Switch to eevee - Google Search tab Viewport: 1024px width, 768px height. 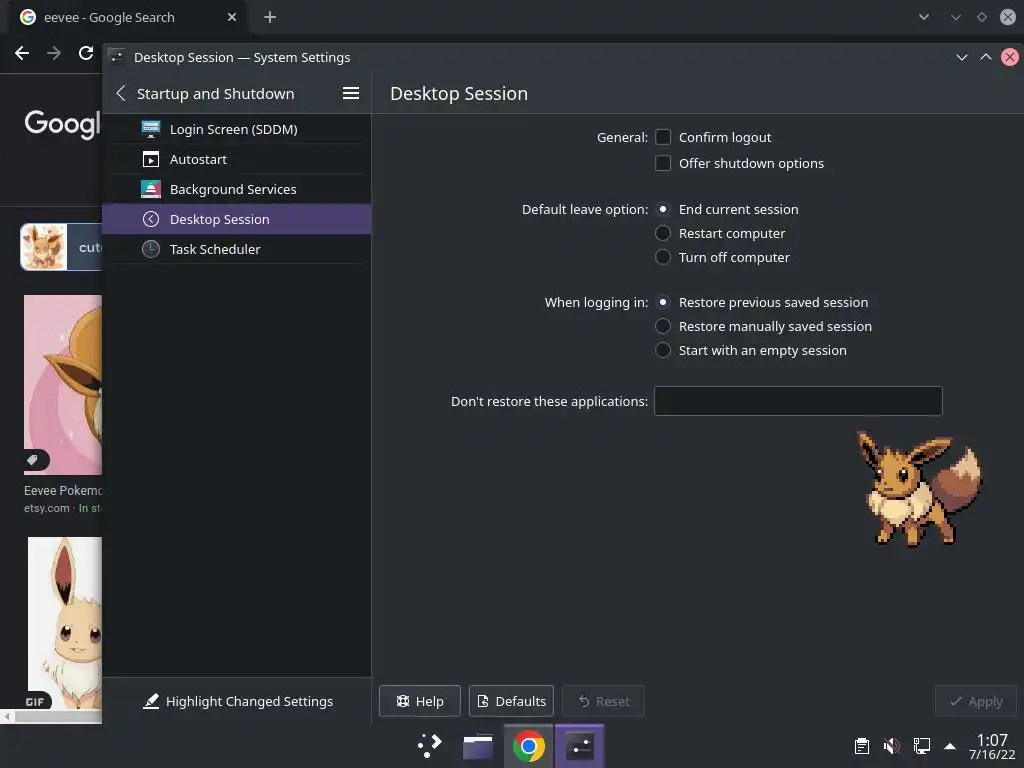(x=127, y=18)
